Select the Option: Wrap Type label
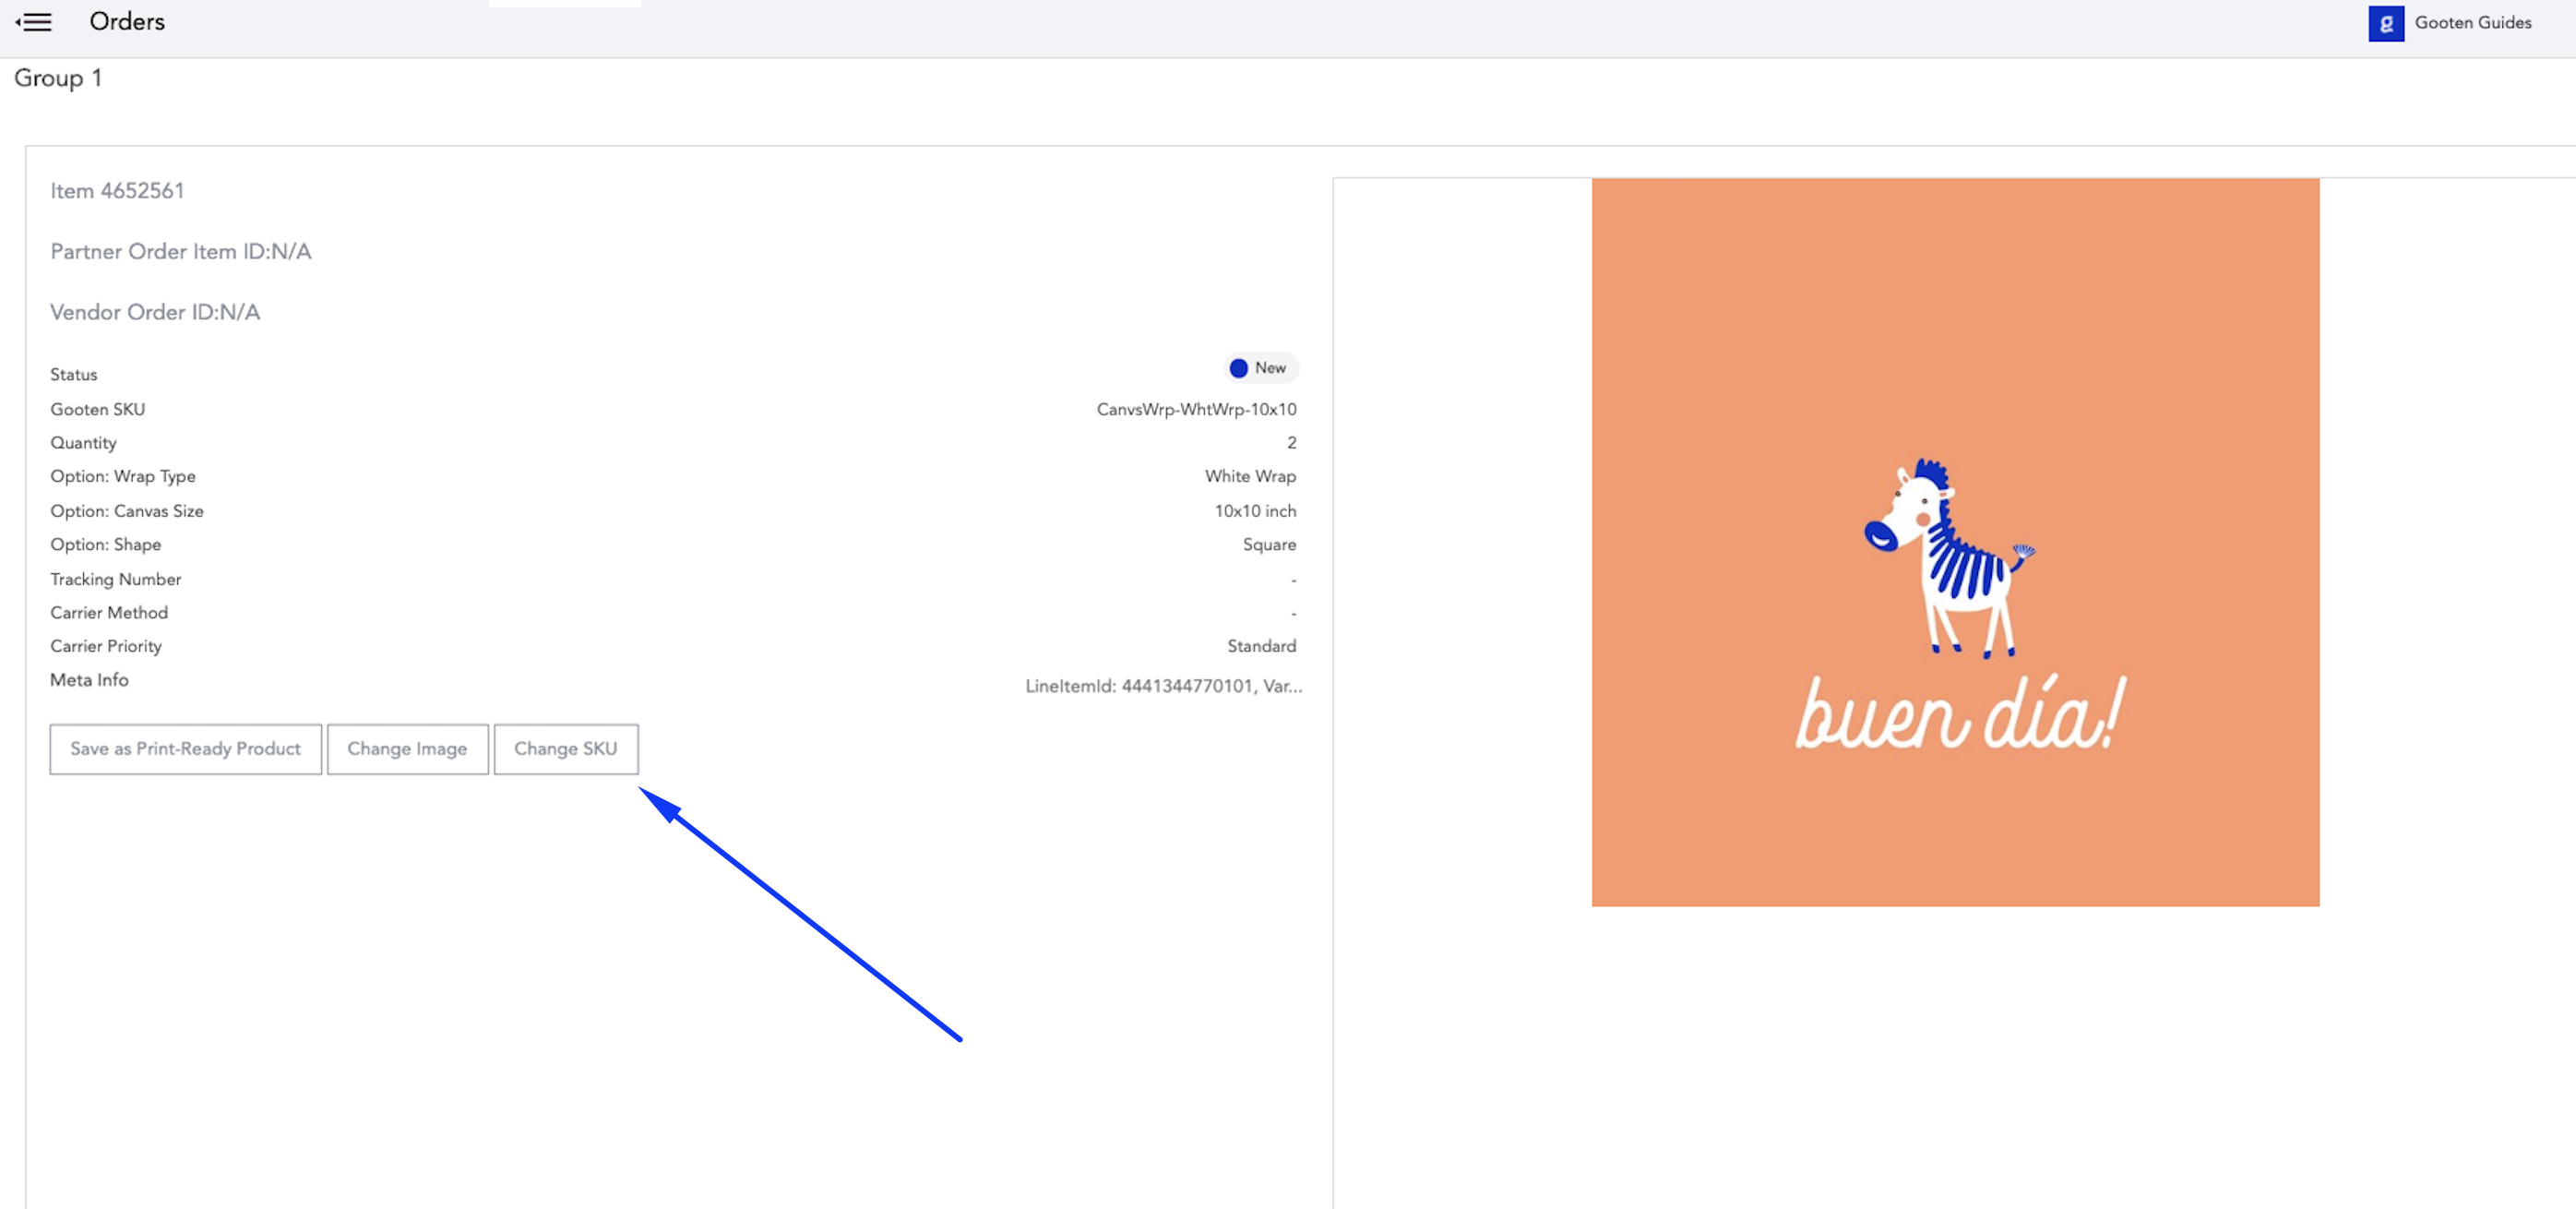The image size is (2576, 1209). tap(123, 476)
